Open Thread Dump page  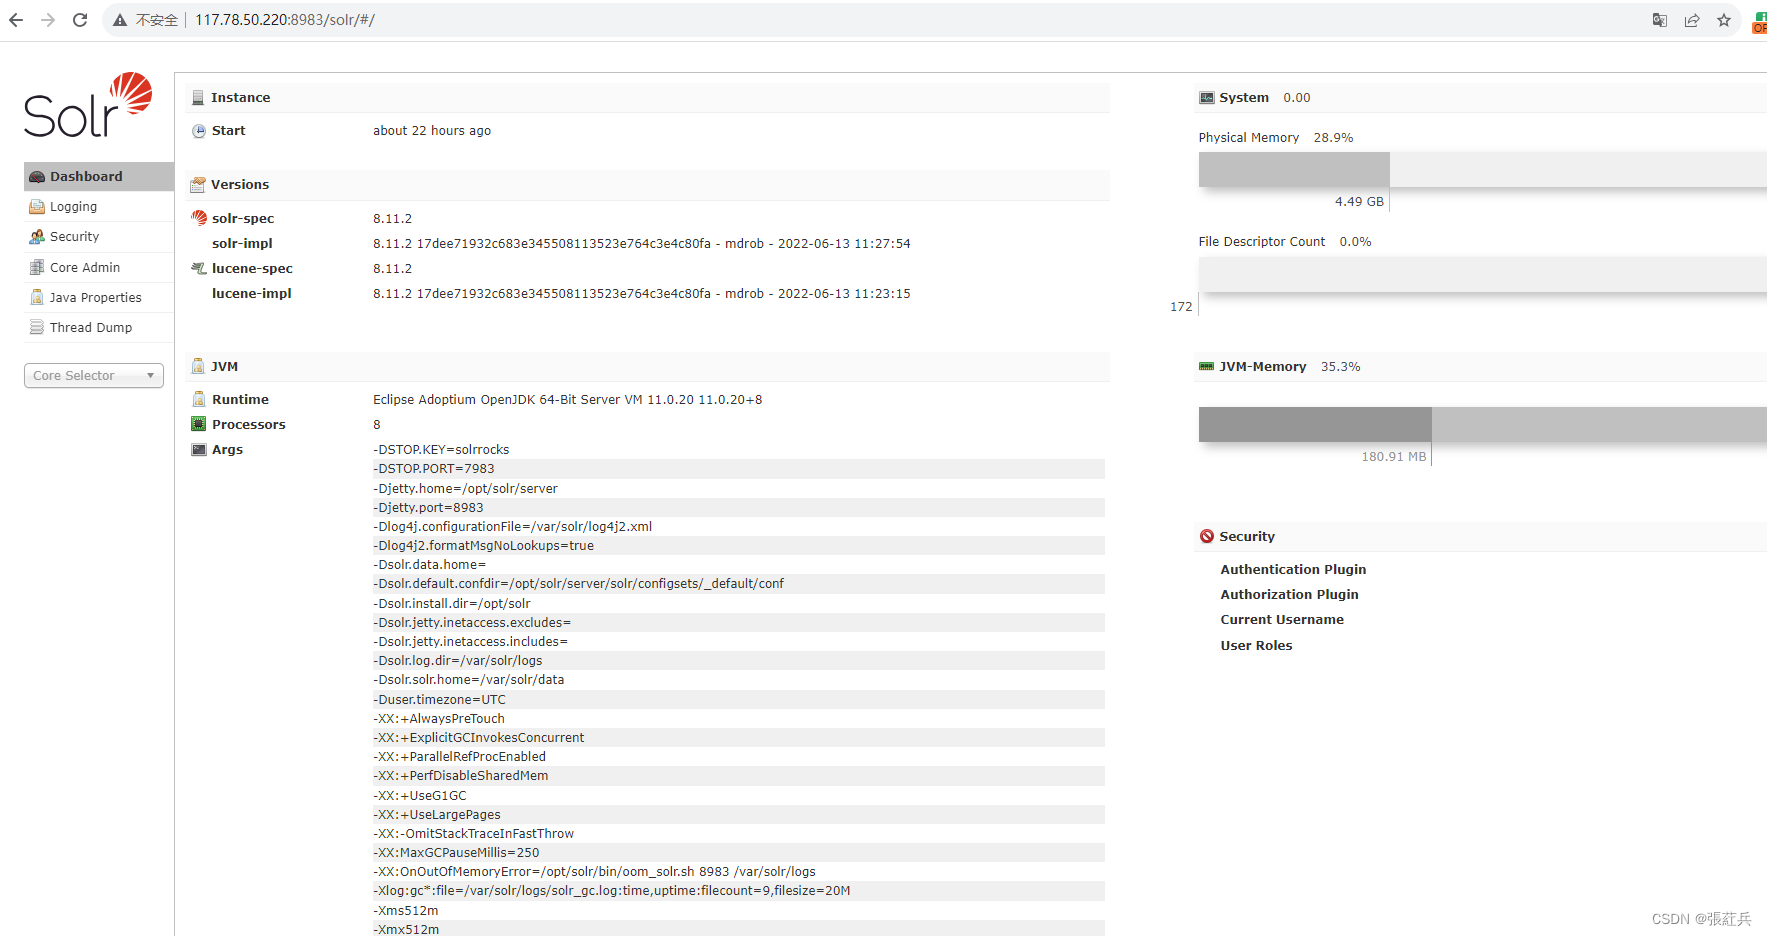point(98,327)
